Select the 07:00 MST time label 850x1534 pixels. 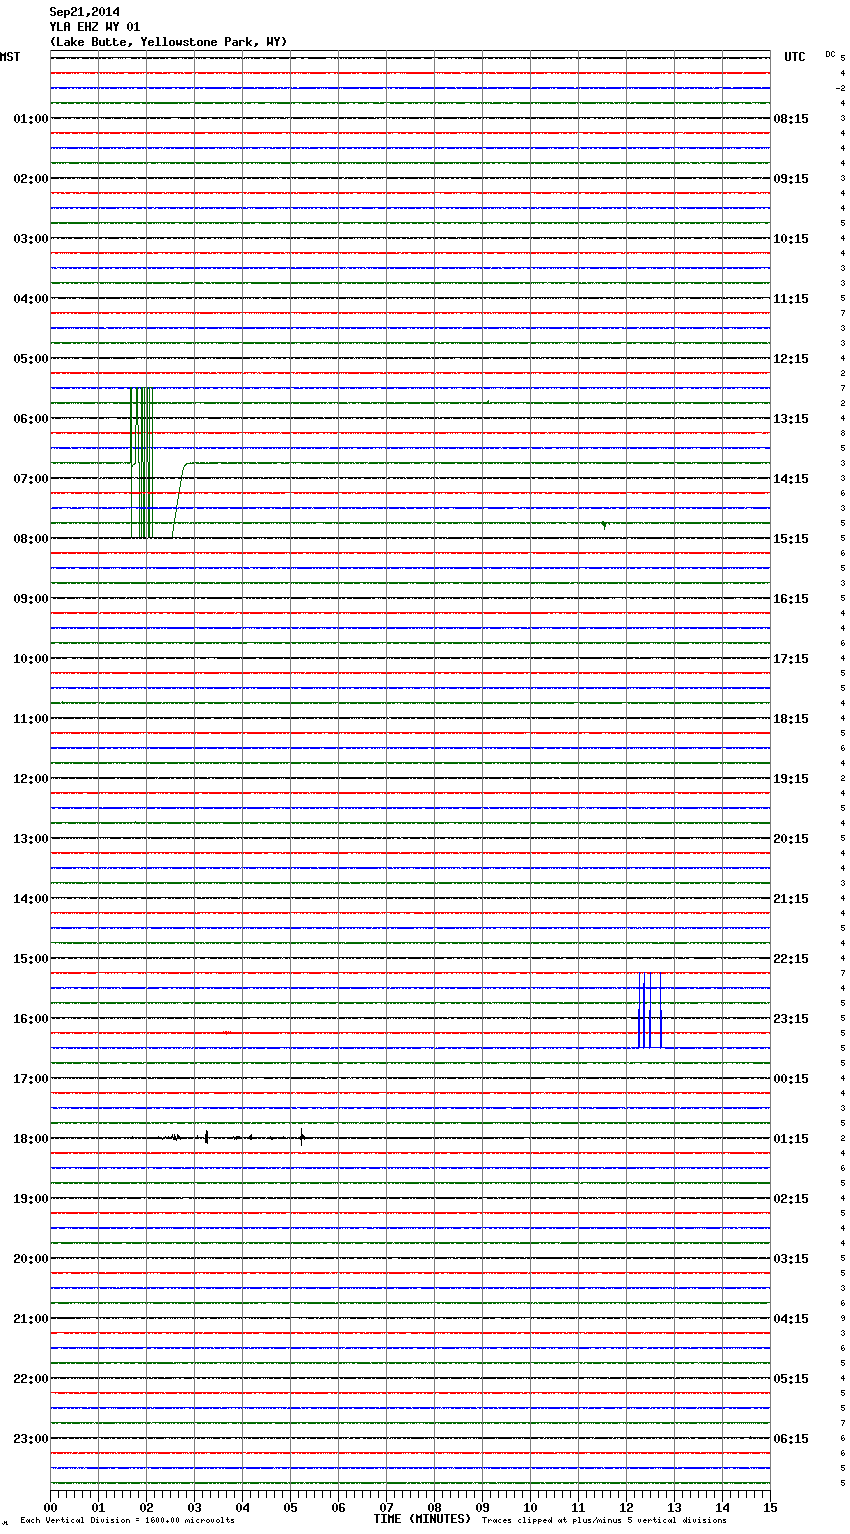[31, 479]
